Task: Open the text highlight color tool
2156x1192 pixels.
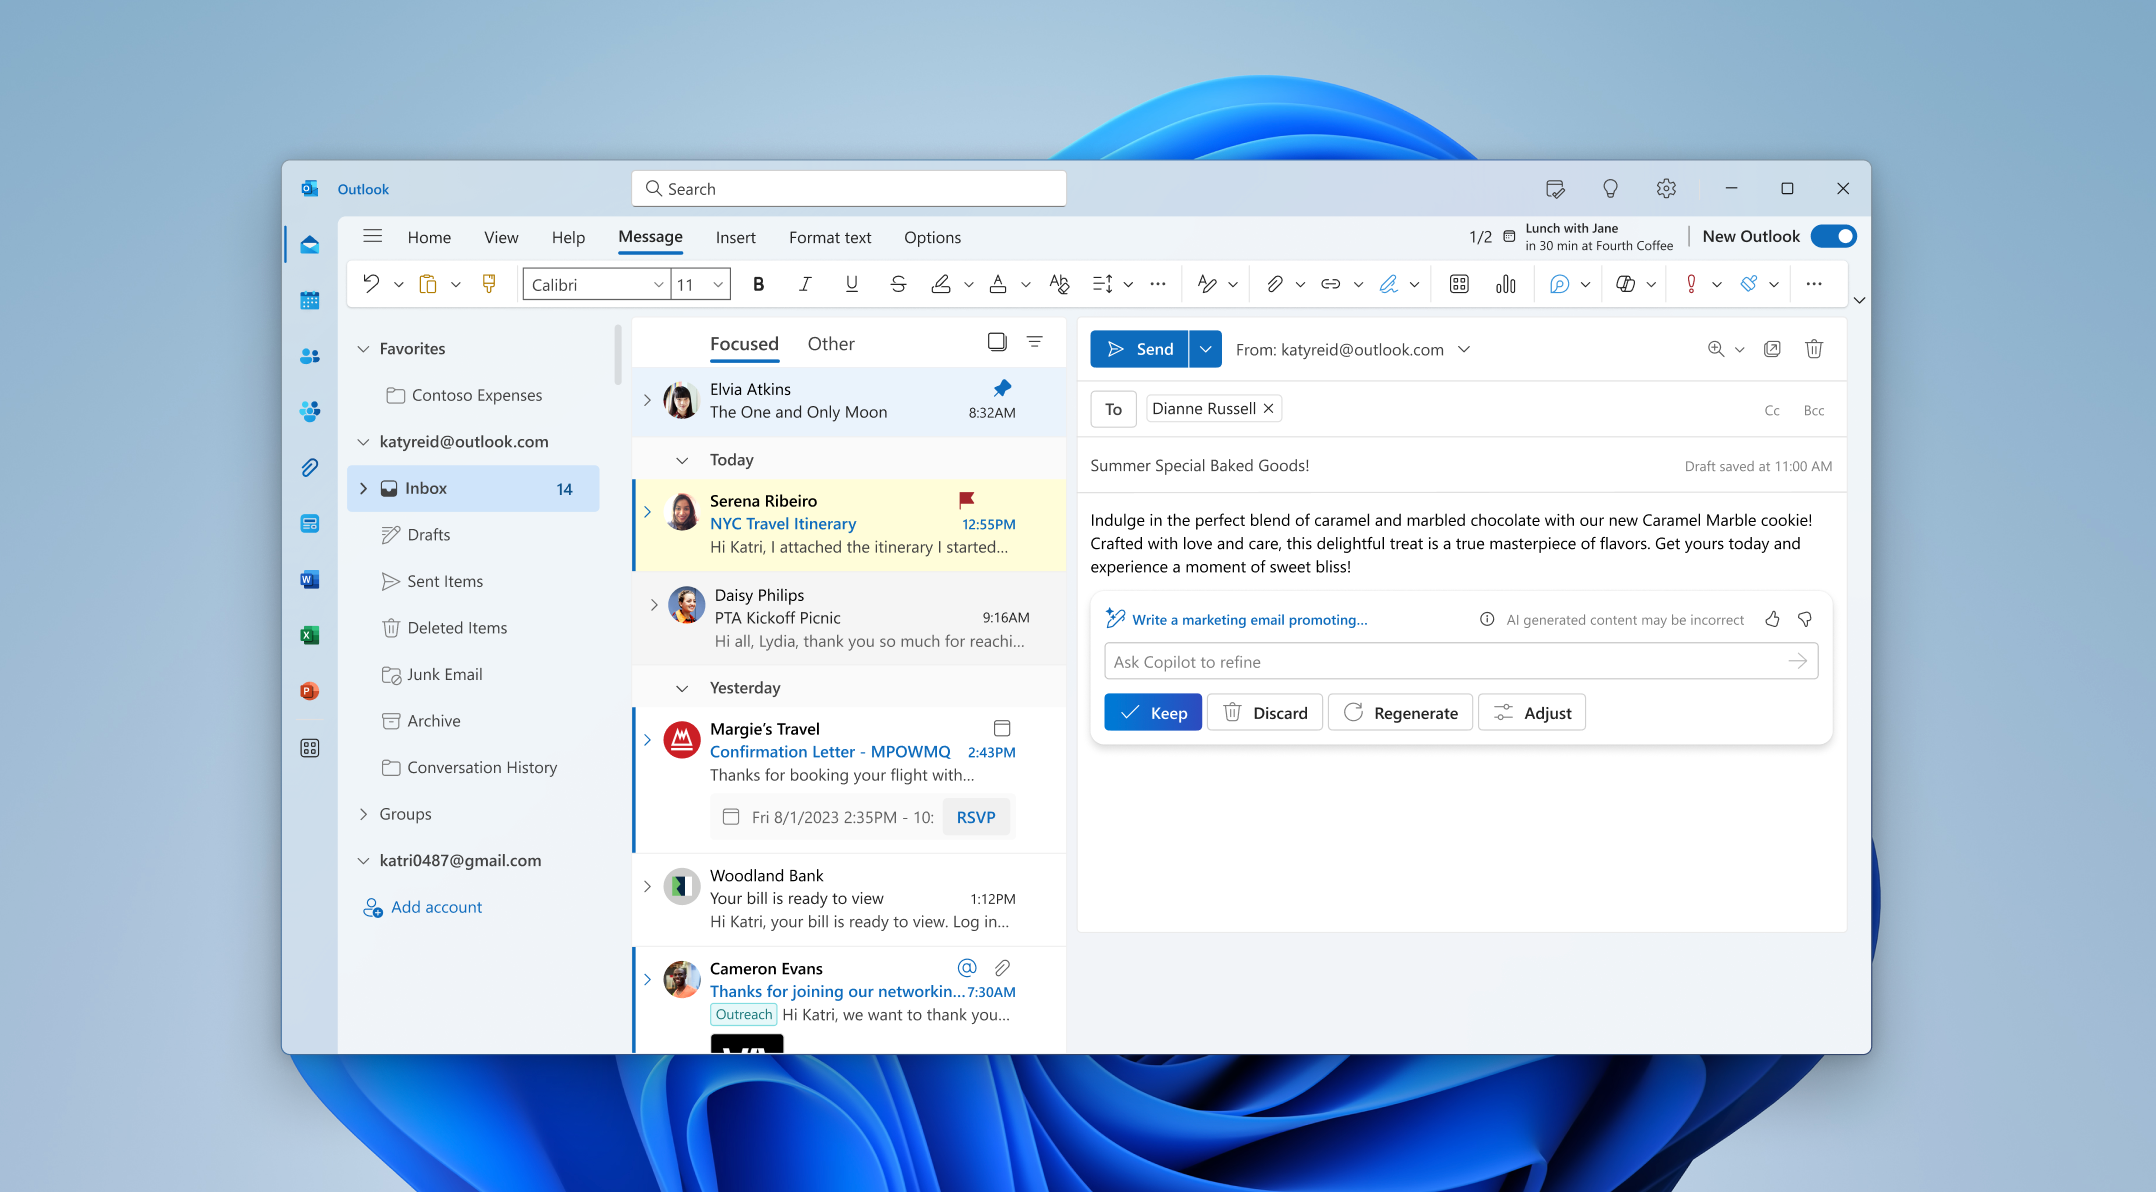Action: [x=941, y=284]
